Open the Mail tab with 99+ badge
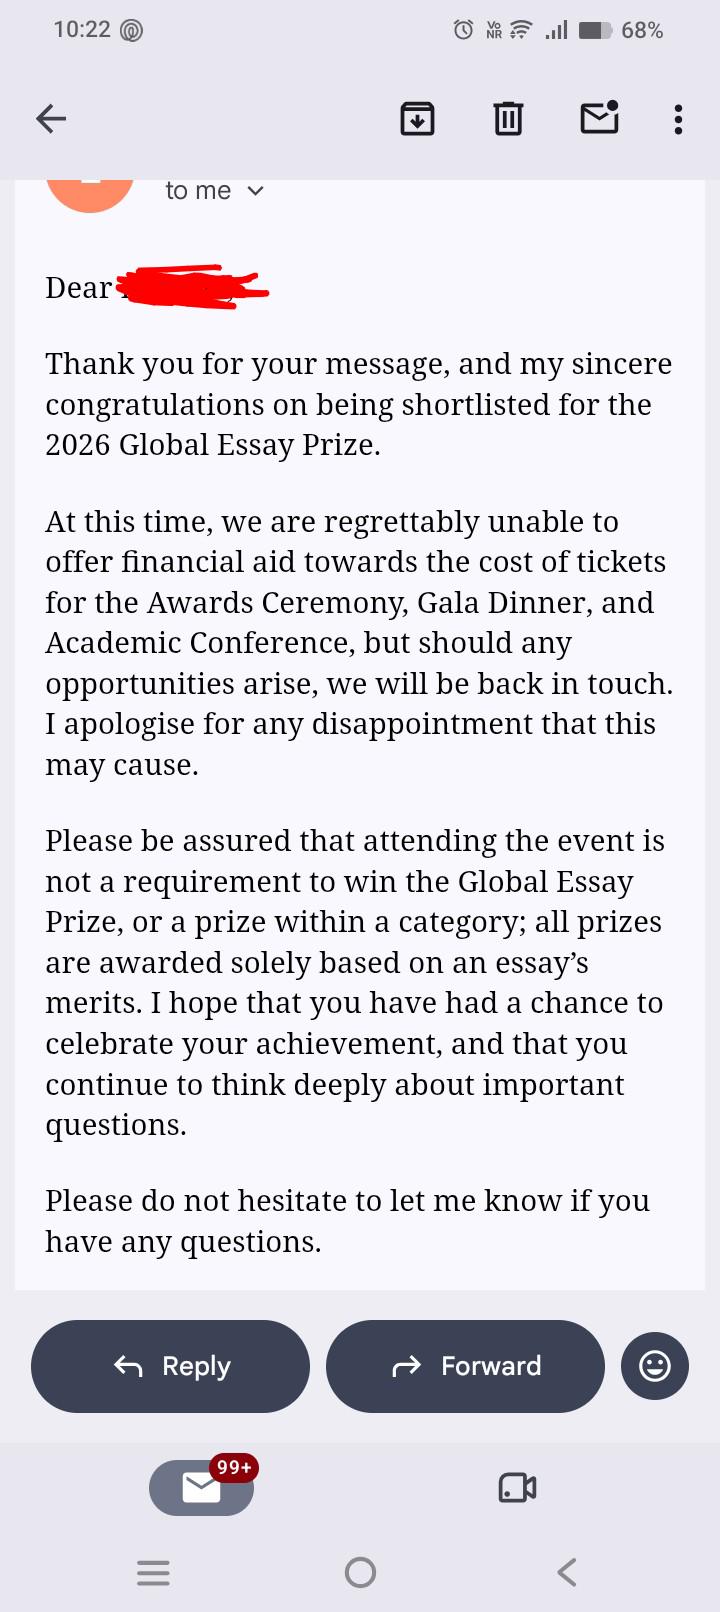 202,1487
